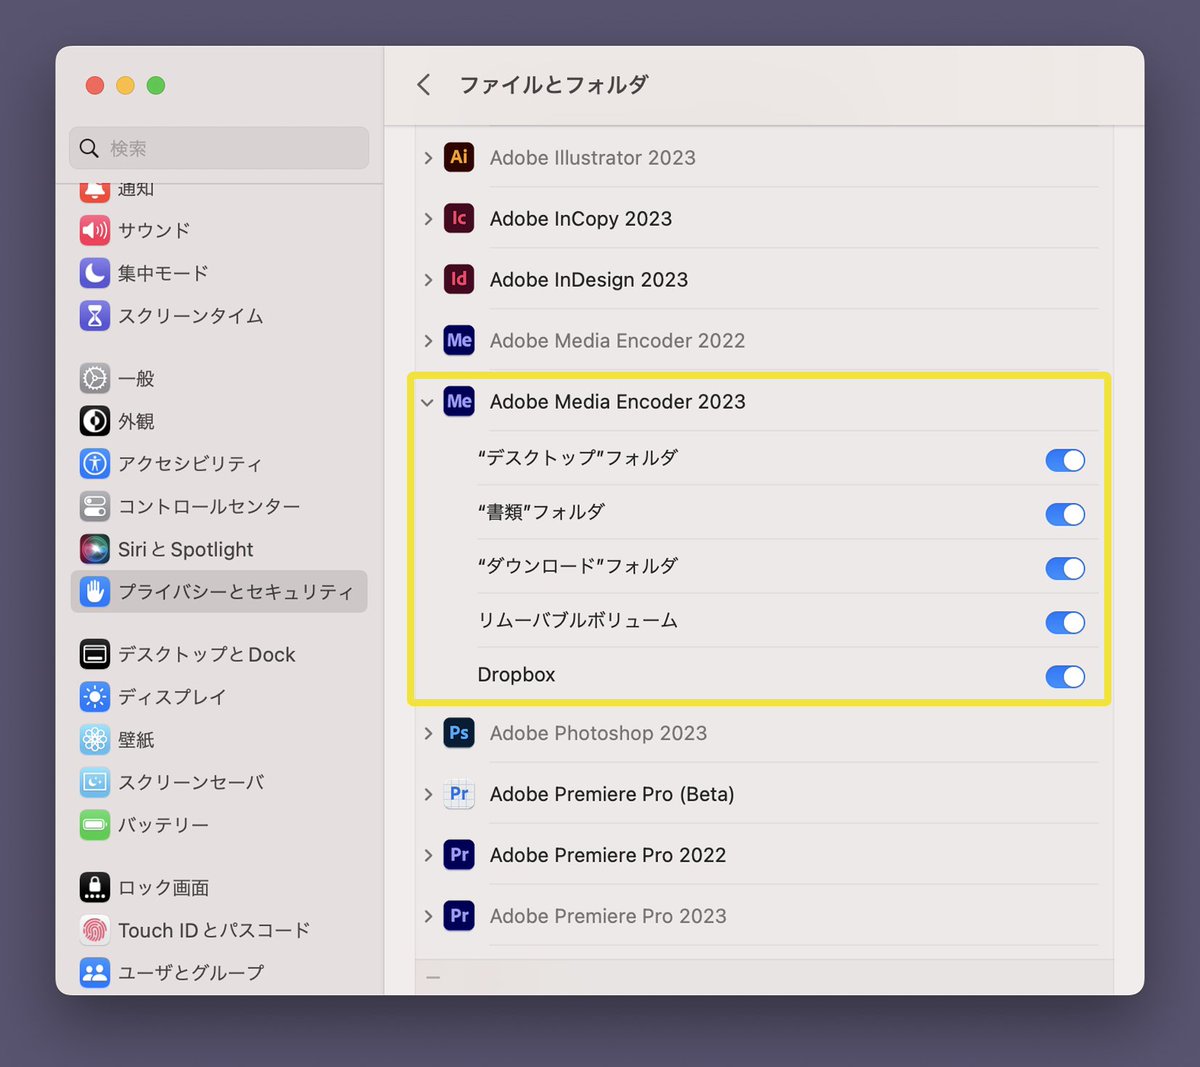Click the 検索 search field
Image resolution: width=1200 pixels, height=1067 pixels.
coord(219,148)
